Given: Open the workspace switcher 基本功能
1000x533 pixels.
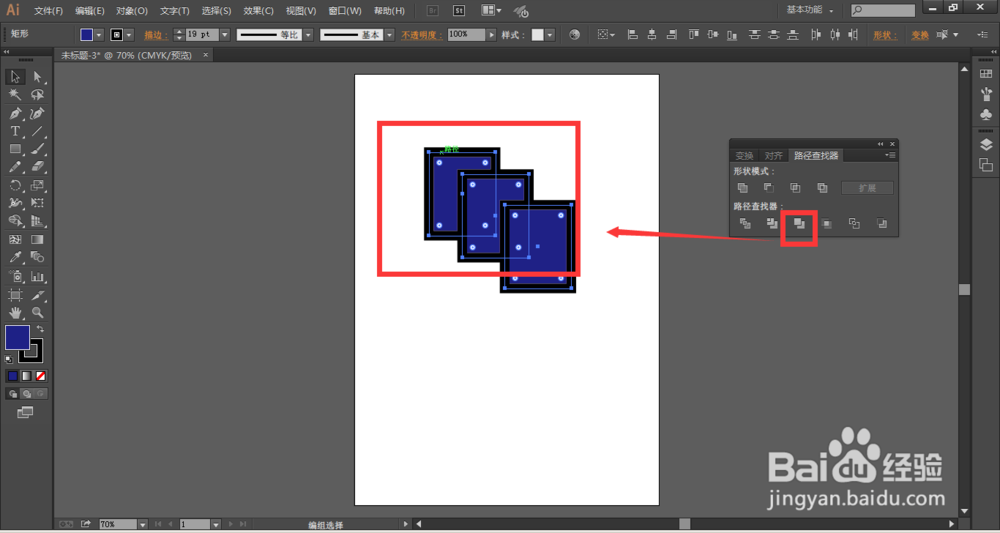Looking at the screenshot, I should click(x=810, y=10).
